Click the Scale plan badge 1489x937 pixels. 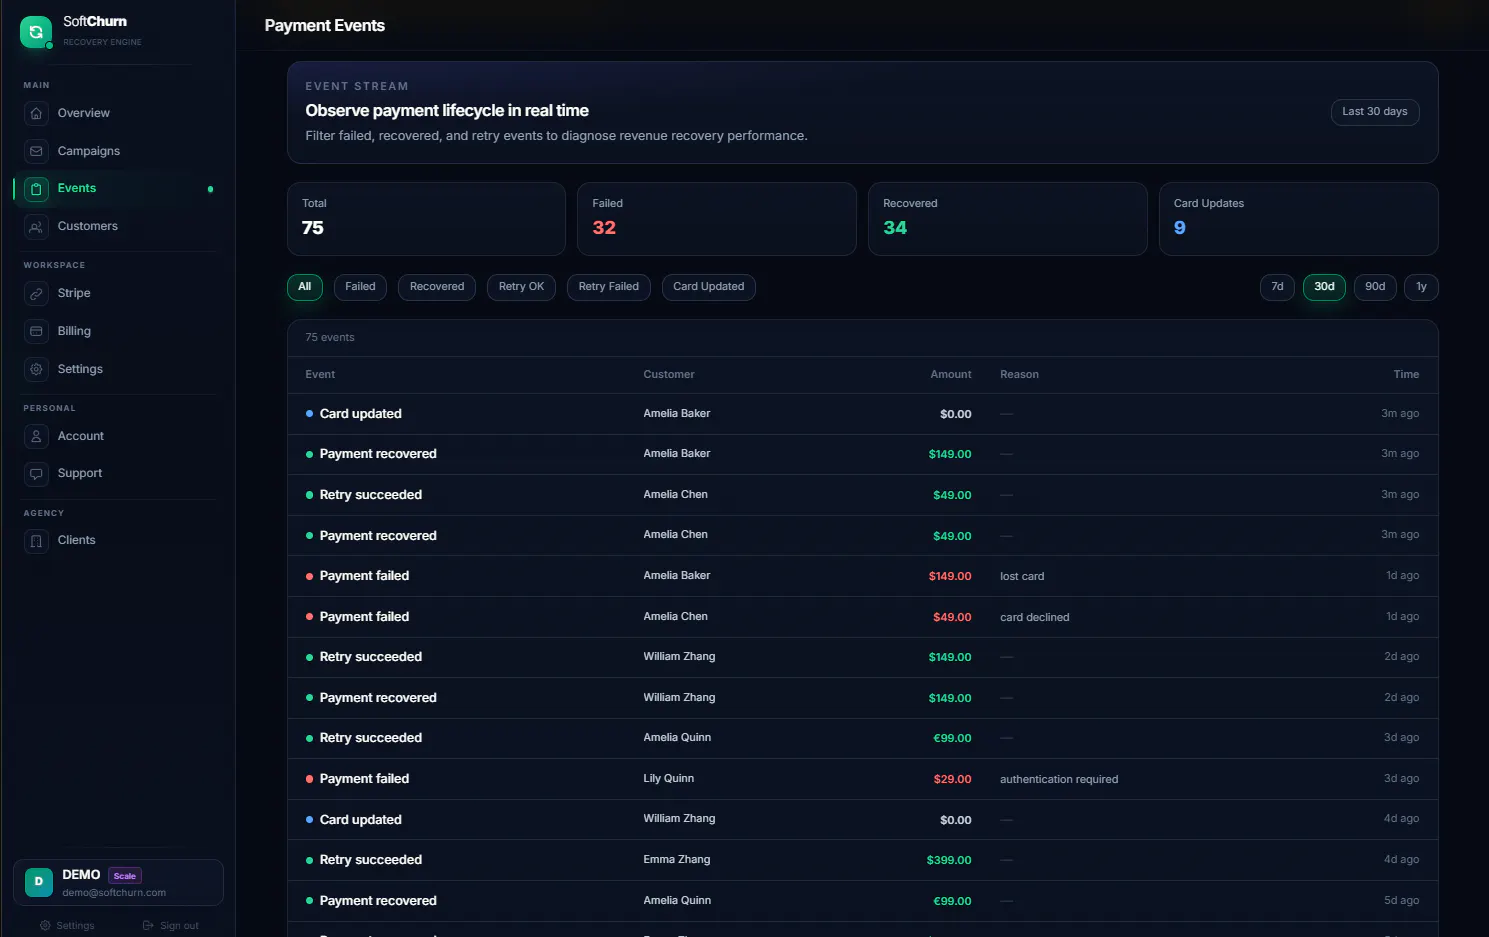point(125,876)
